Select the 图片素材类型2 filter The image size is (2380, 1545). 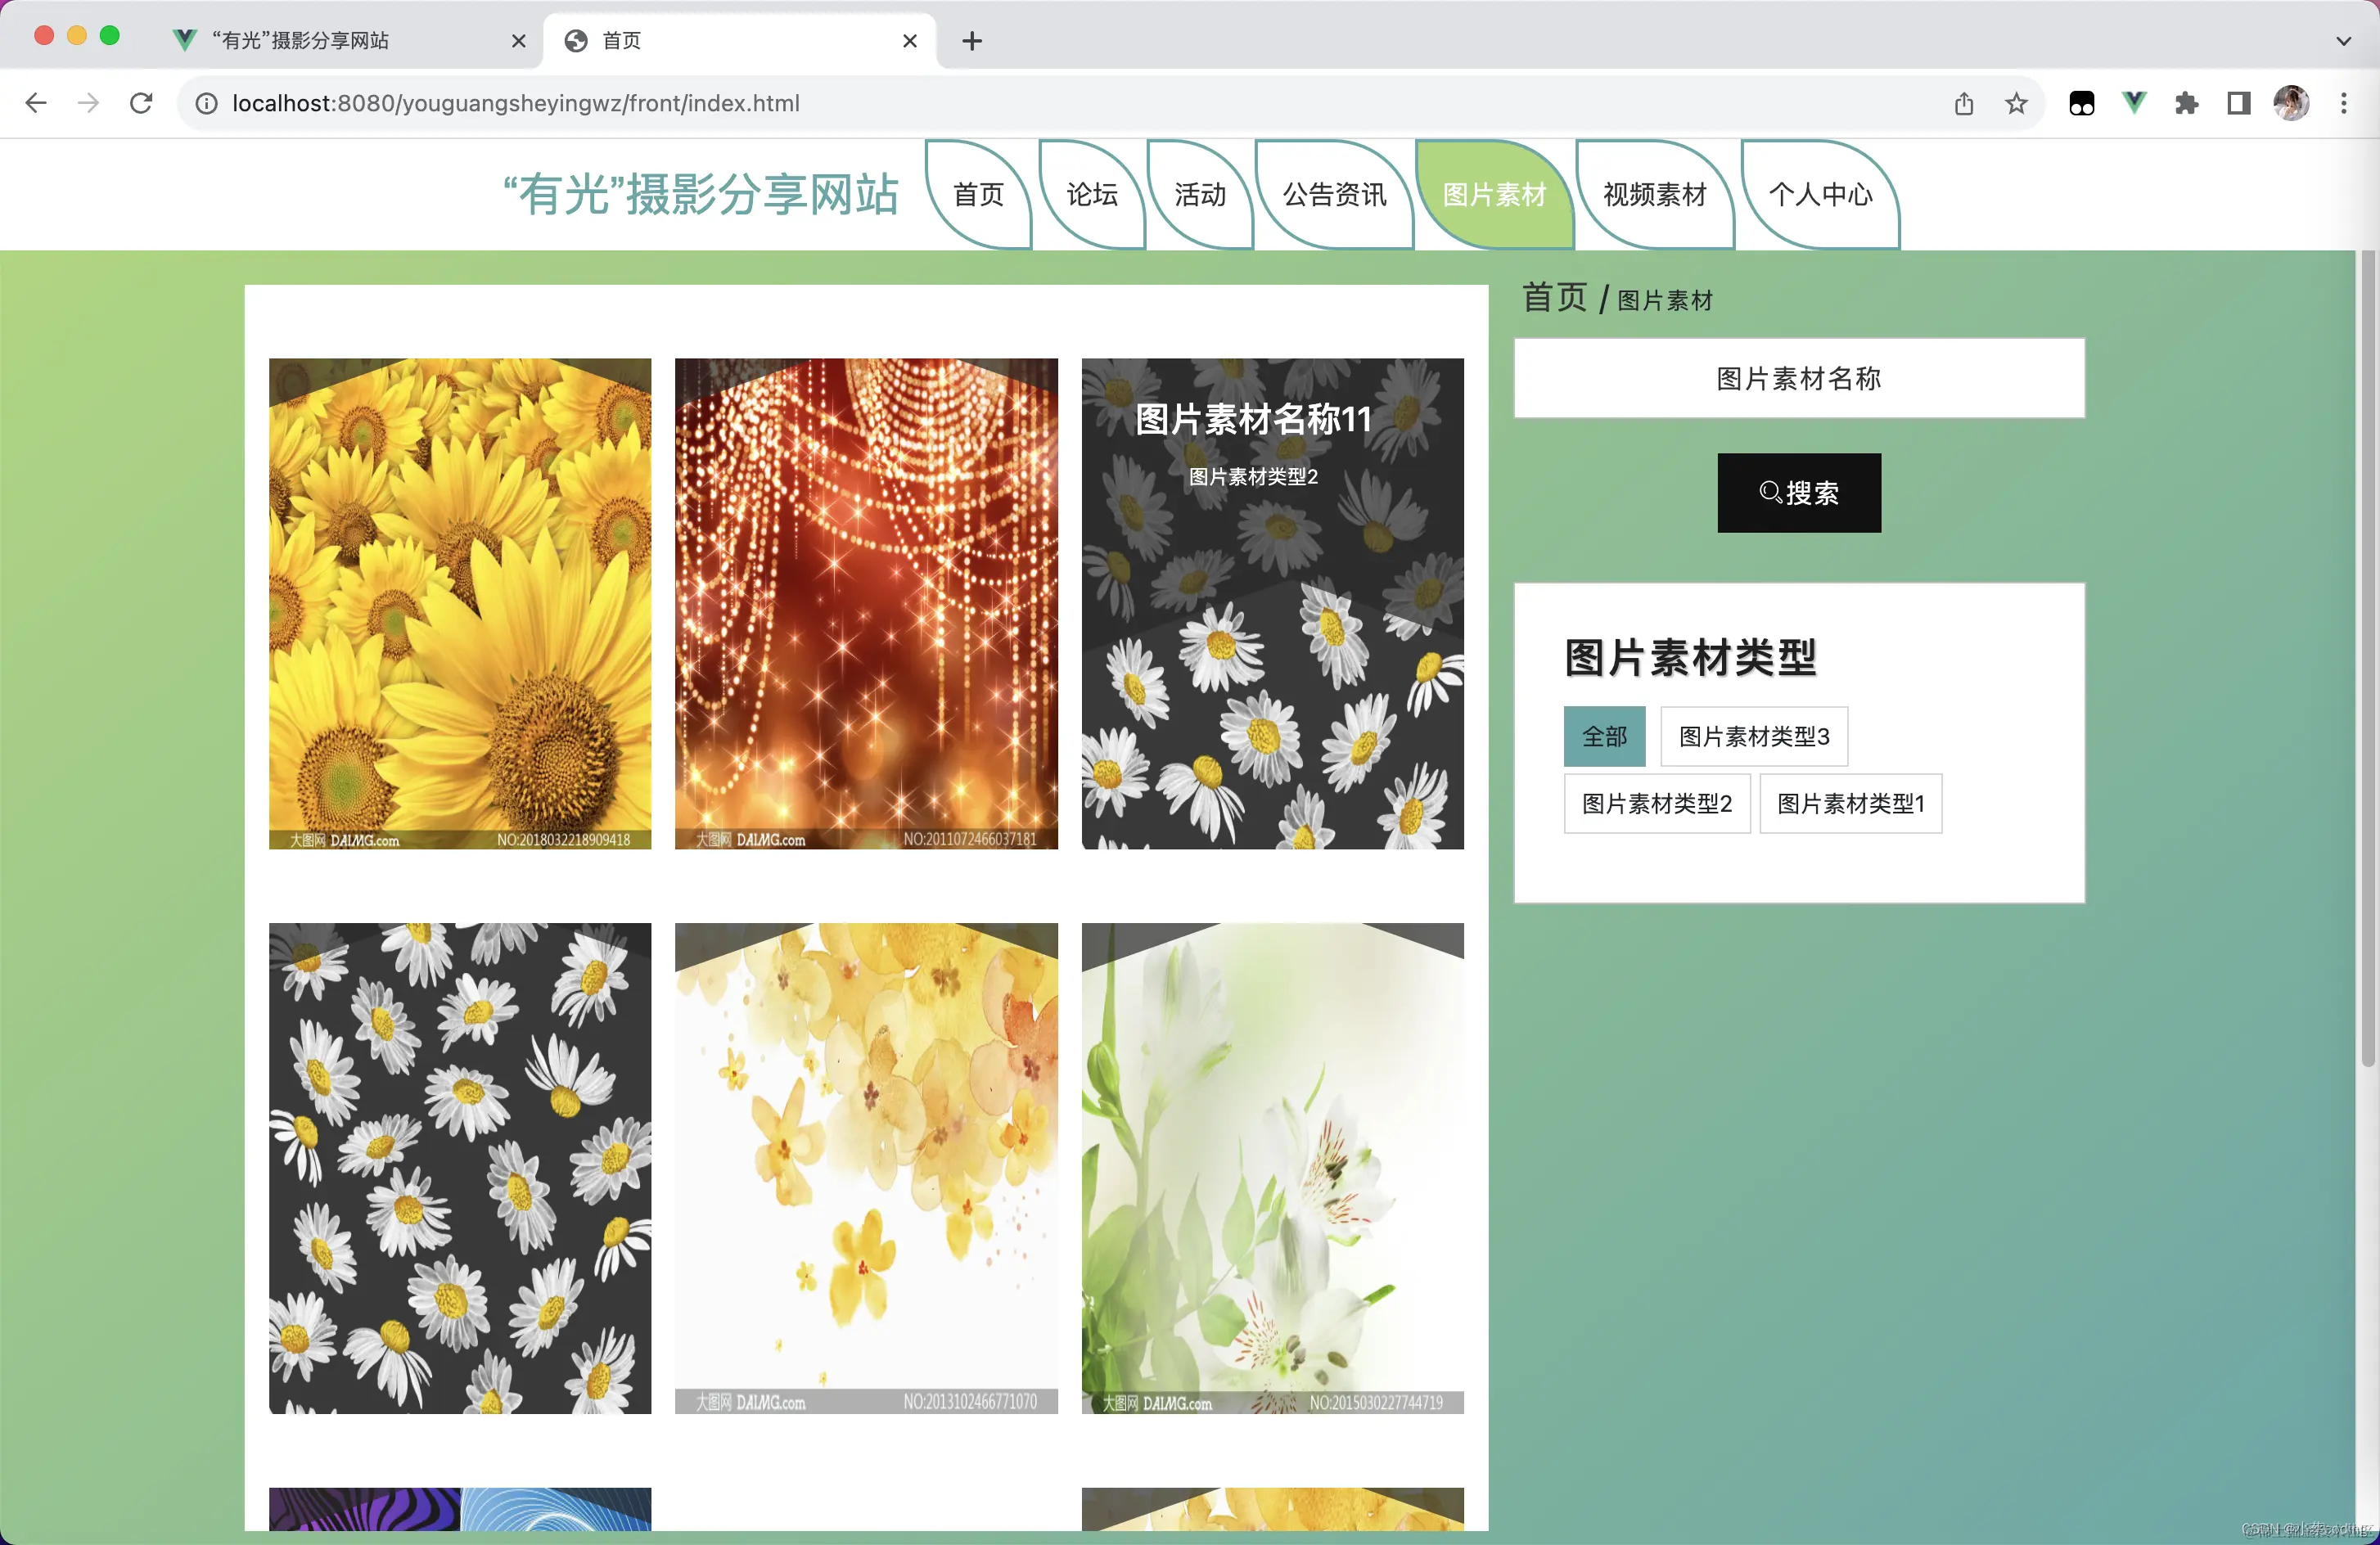[x=1656, y=803]
